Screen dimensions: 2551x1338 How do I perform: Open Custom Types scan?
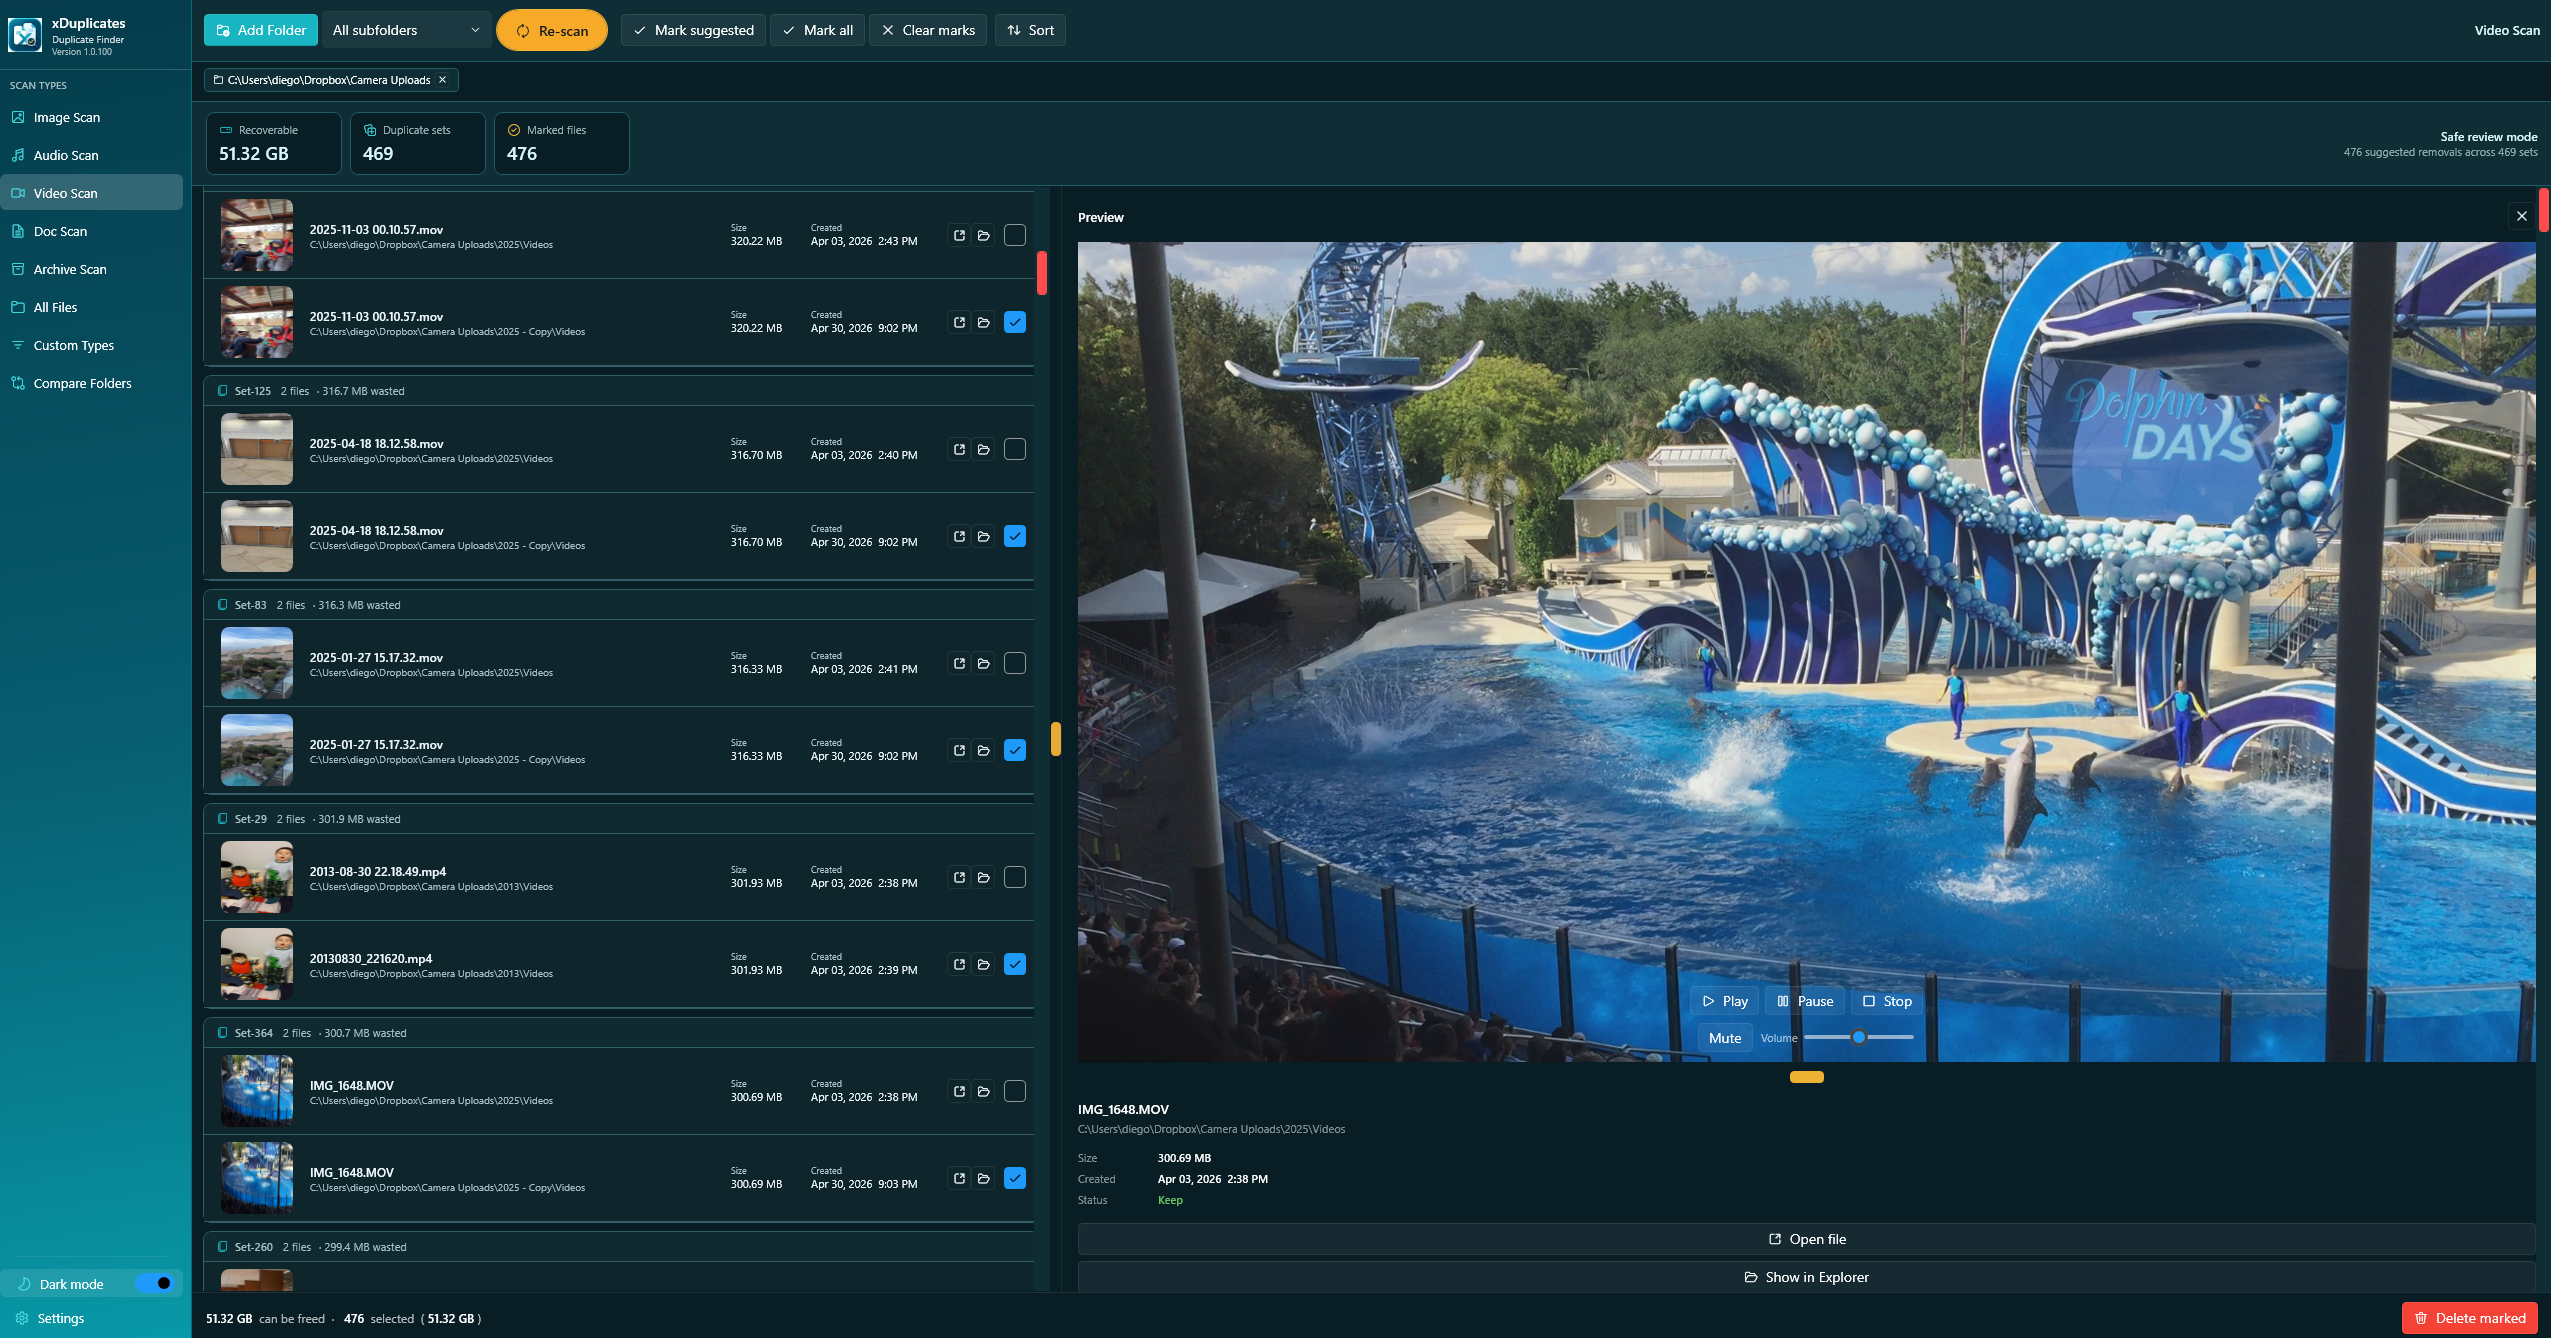pos(91,345)
